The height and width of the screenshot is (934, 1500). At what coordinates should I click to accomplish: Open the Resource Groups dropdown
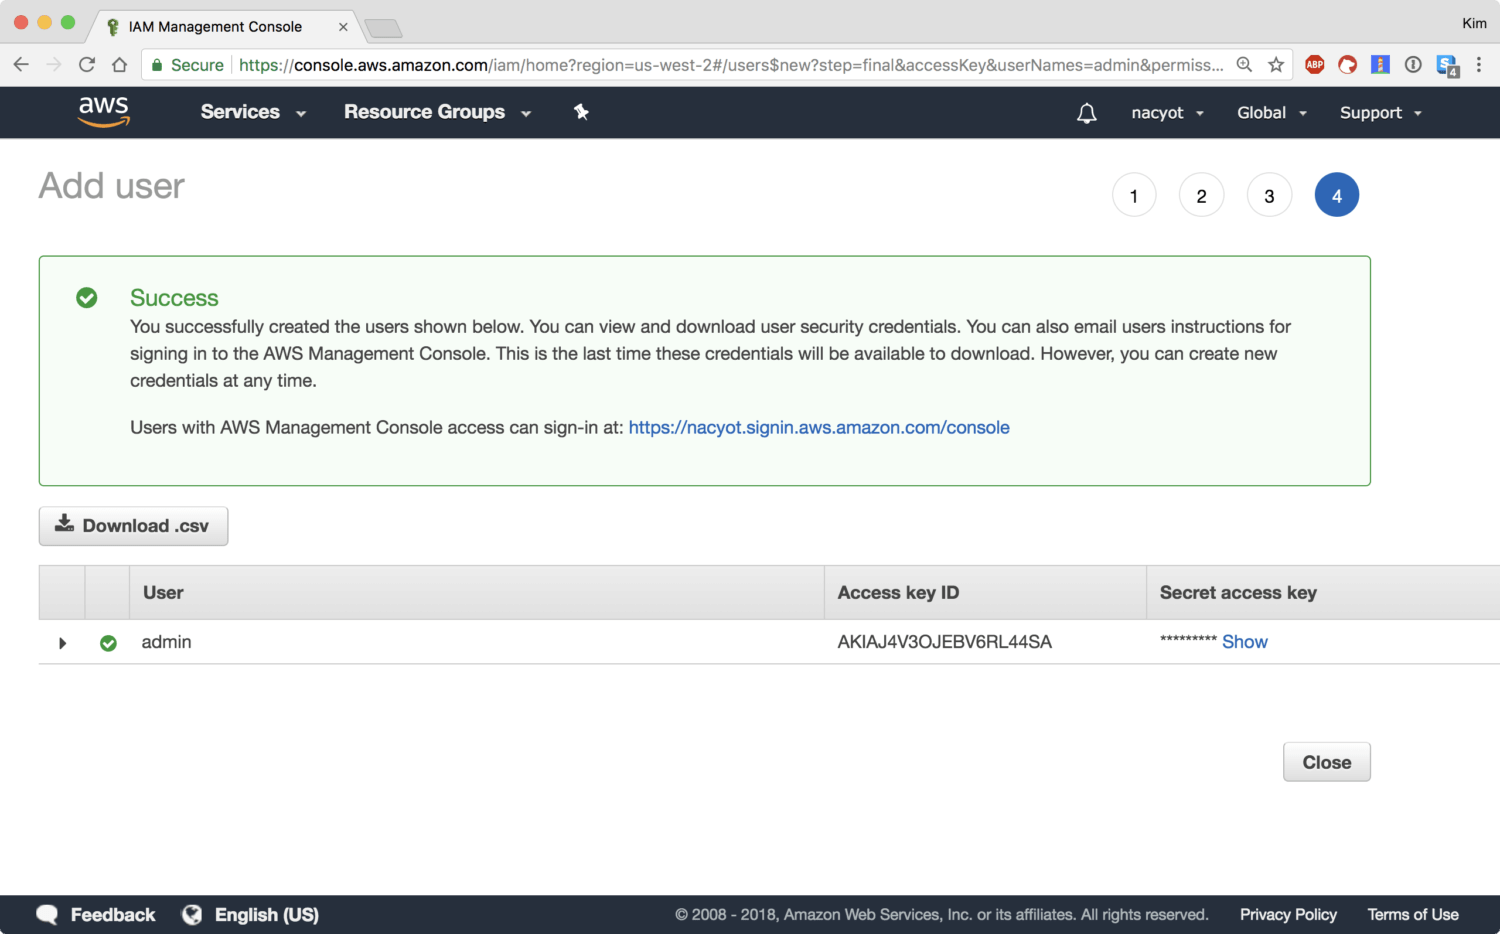(436, 112)
